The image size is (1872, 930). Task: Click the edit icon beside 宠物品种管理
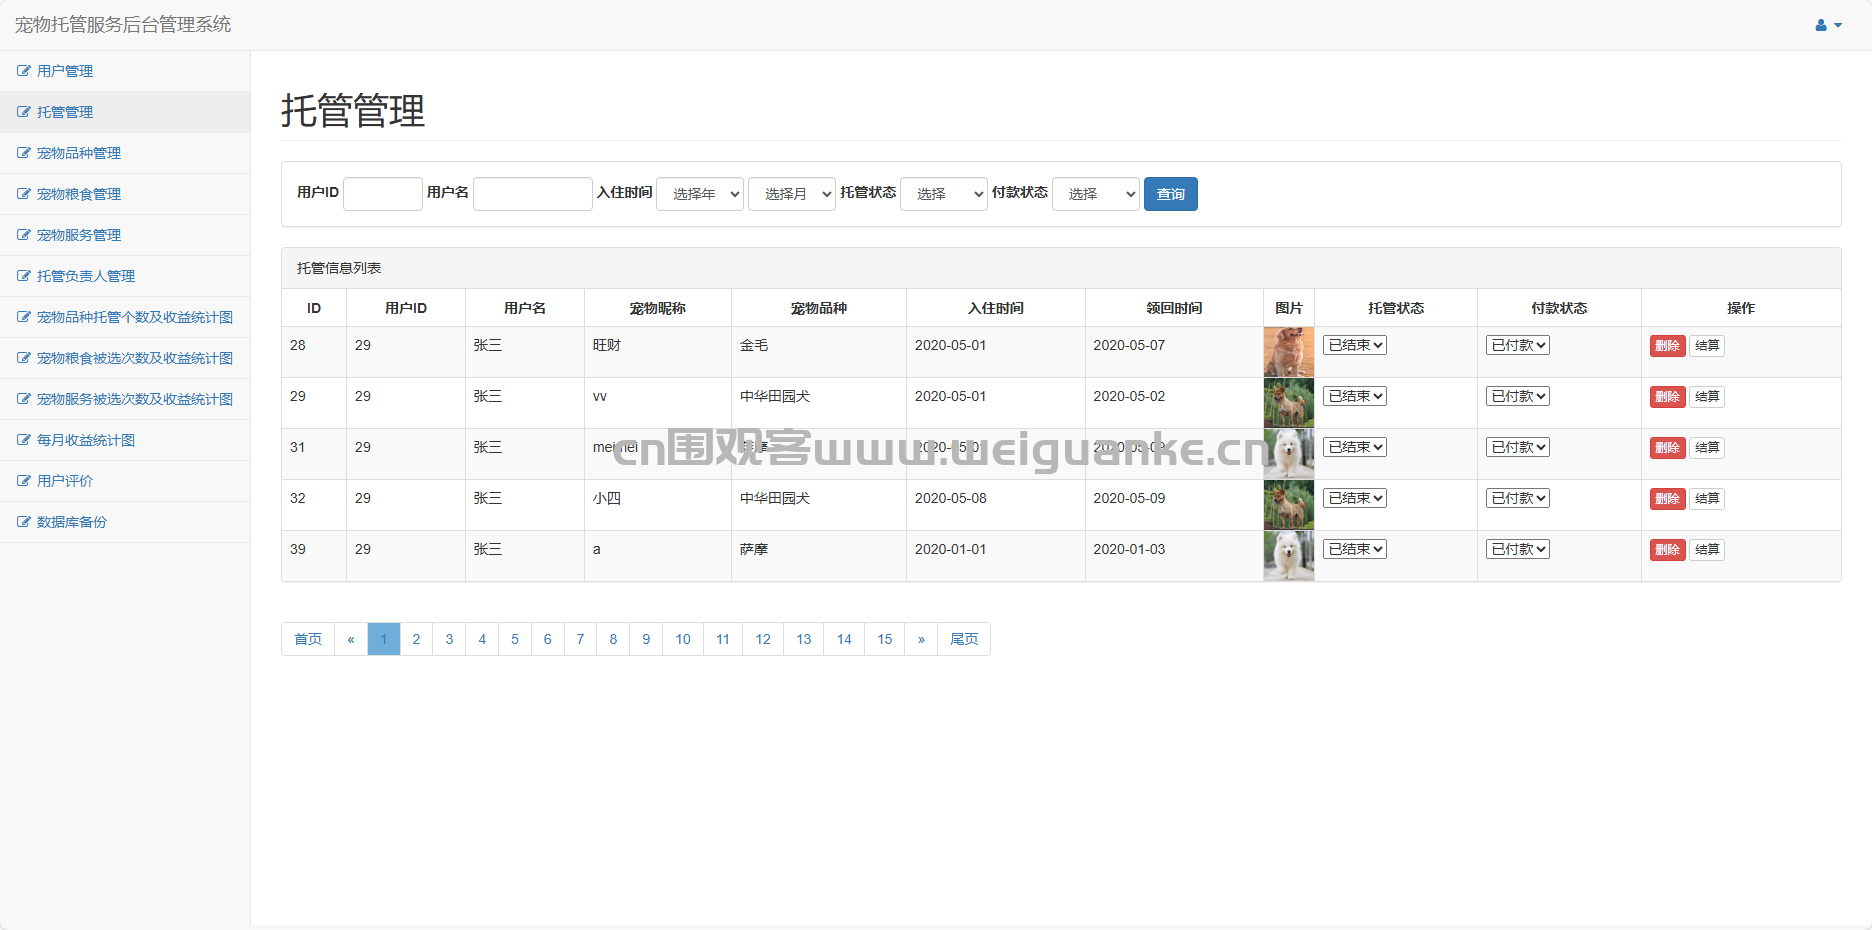23,153
